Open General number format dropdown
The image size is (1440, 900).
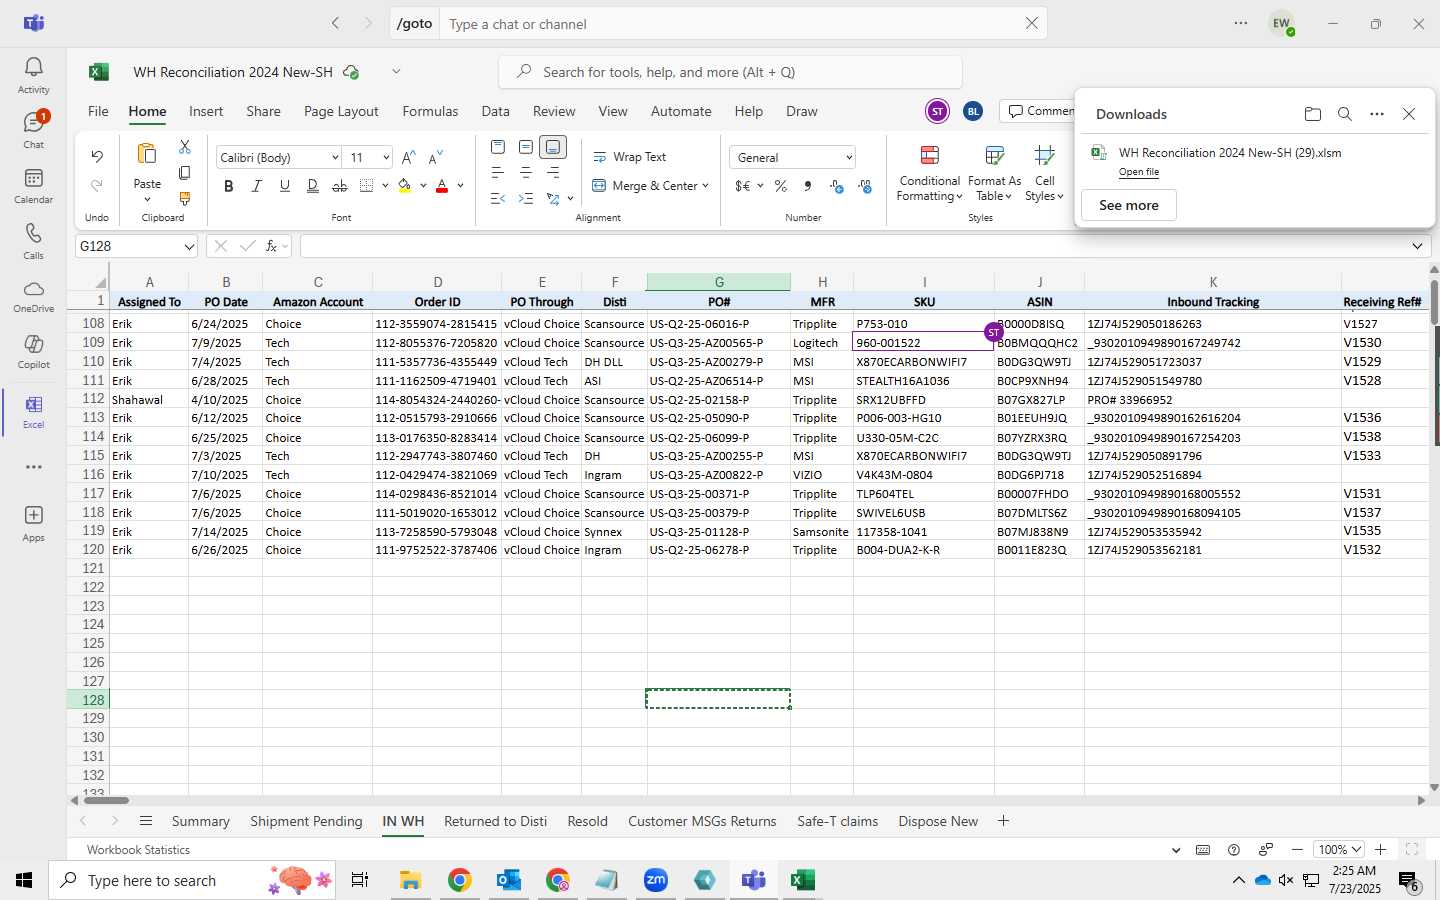(849, 158)
